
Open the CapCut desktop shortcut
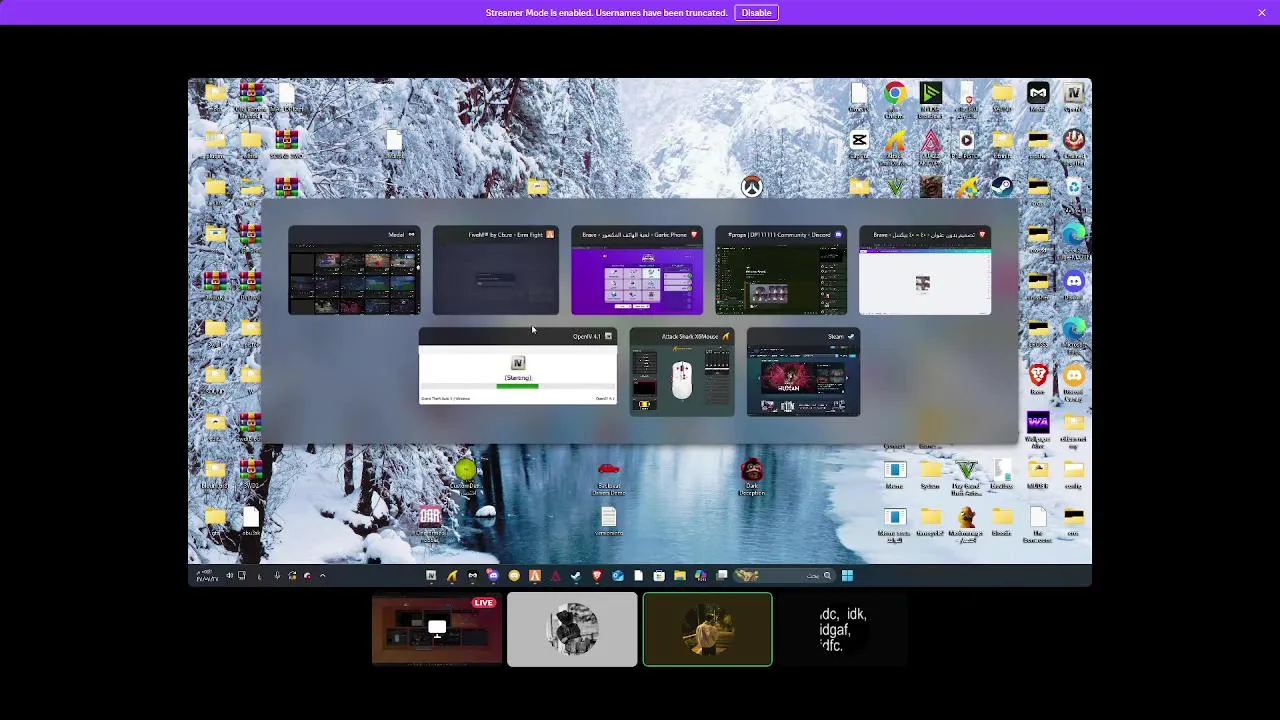click(859, 140)
